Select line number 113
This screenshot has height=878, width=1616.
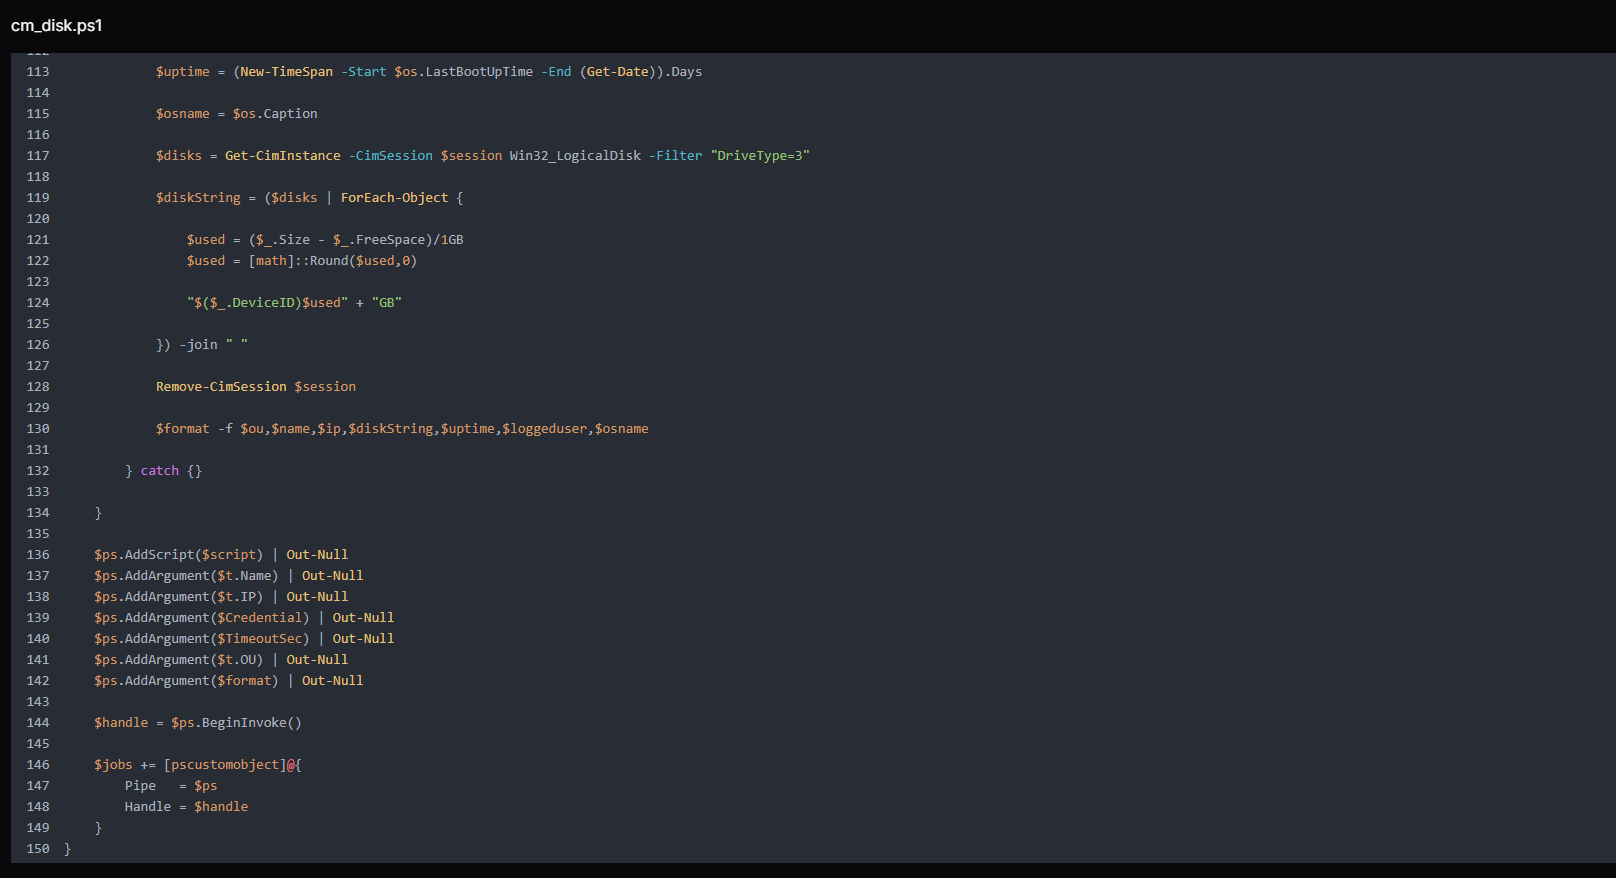[38, 72]
